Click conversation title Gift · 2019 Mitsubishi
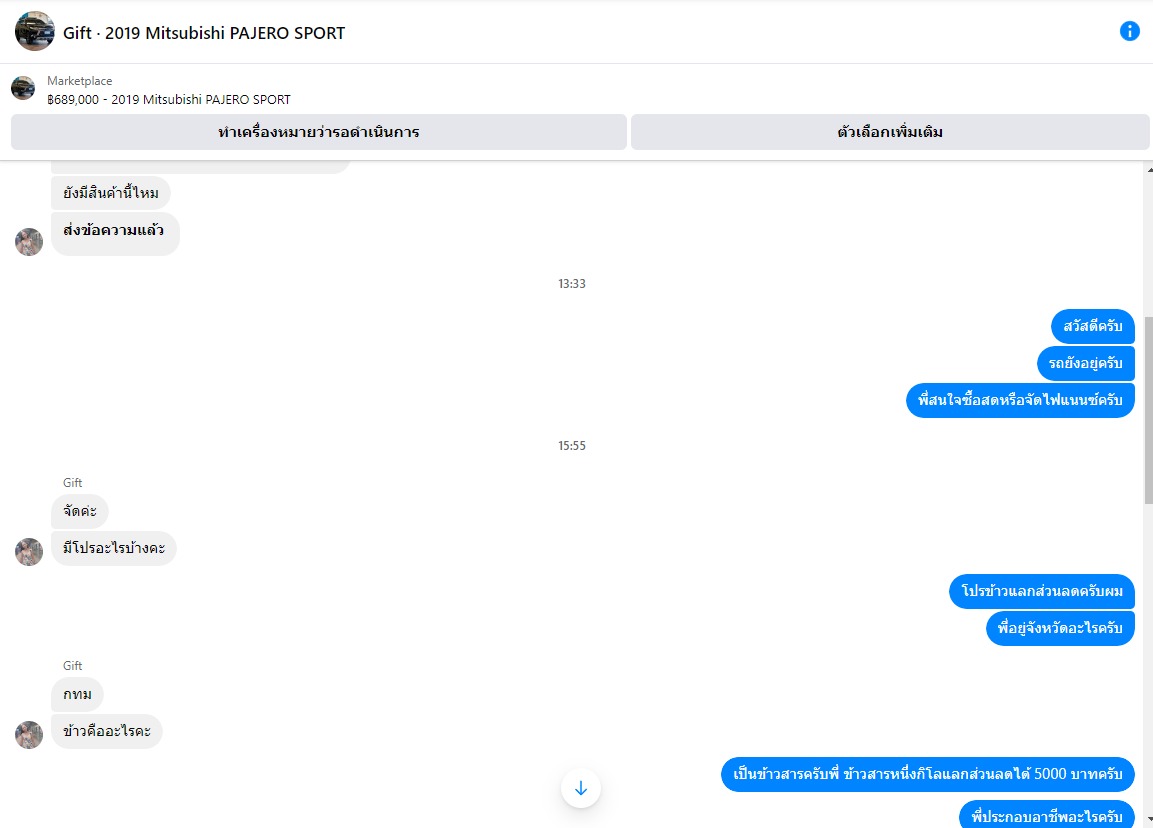Viewport: 1153px width, 828px height. pyautogui.click(x=204, y=33)
